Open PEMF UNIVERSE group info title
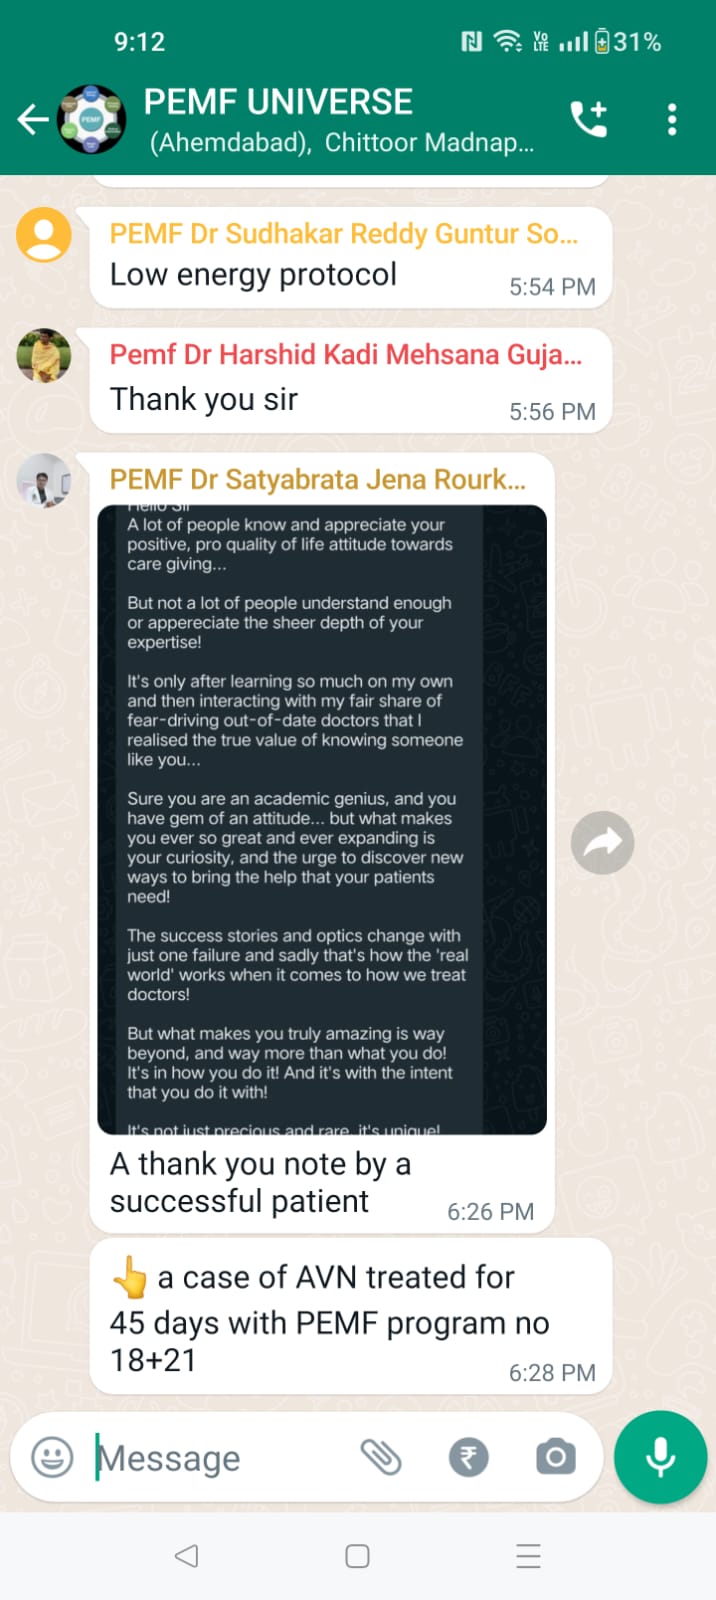 [x=278, y=101]
